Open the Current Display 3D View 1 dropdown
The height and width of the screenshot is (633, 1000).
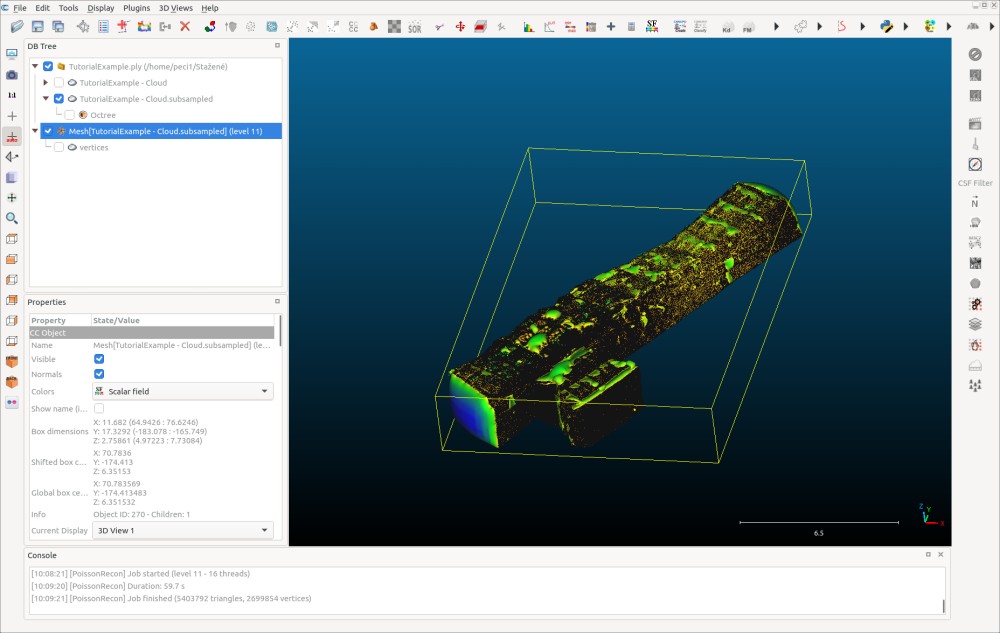coord(183,530)
